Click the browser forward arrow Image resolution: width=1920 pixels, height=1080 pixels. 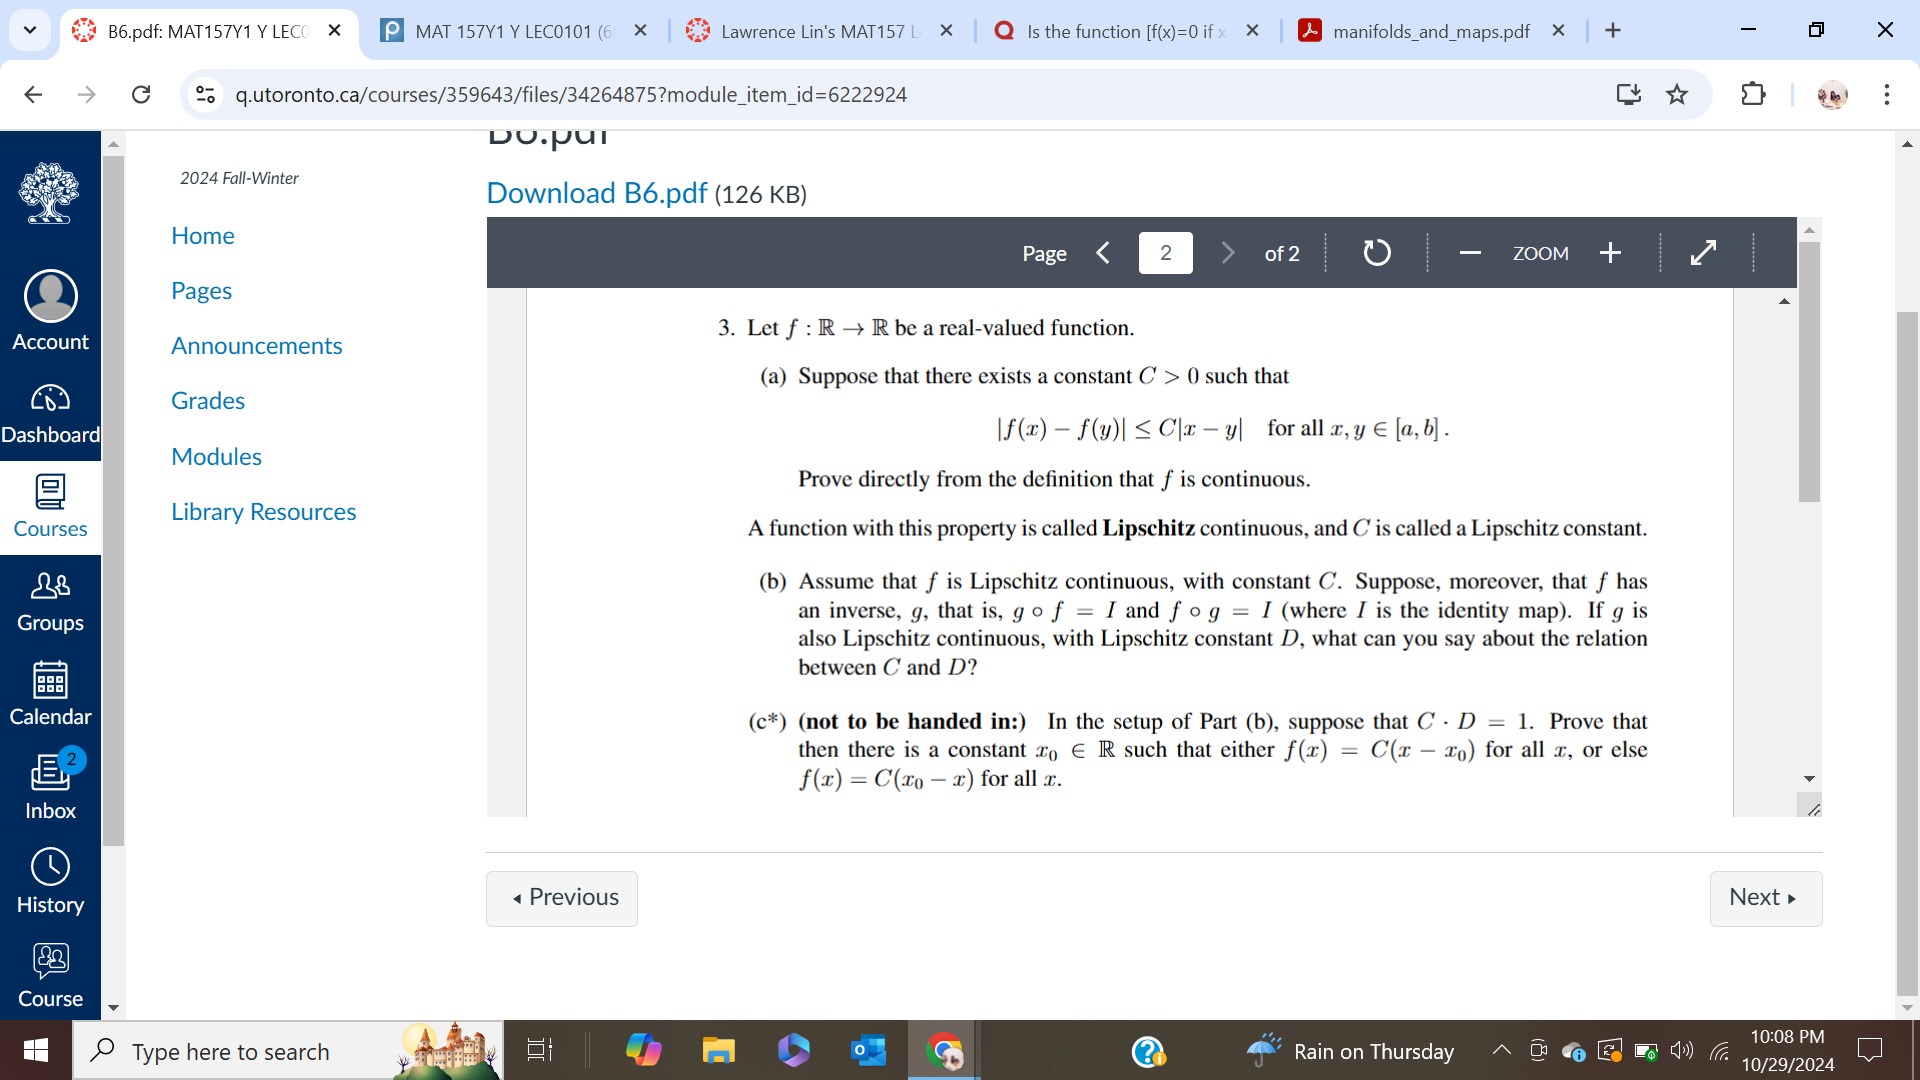pos(87,94)
